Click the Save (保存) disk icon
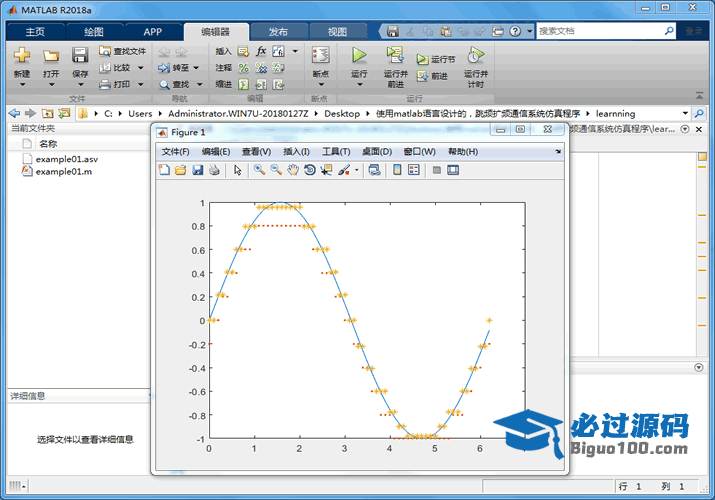The width and height of the screenshot is (715, 500). click(80, 55)
